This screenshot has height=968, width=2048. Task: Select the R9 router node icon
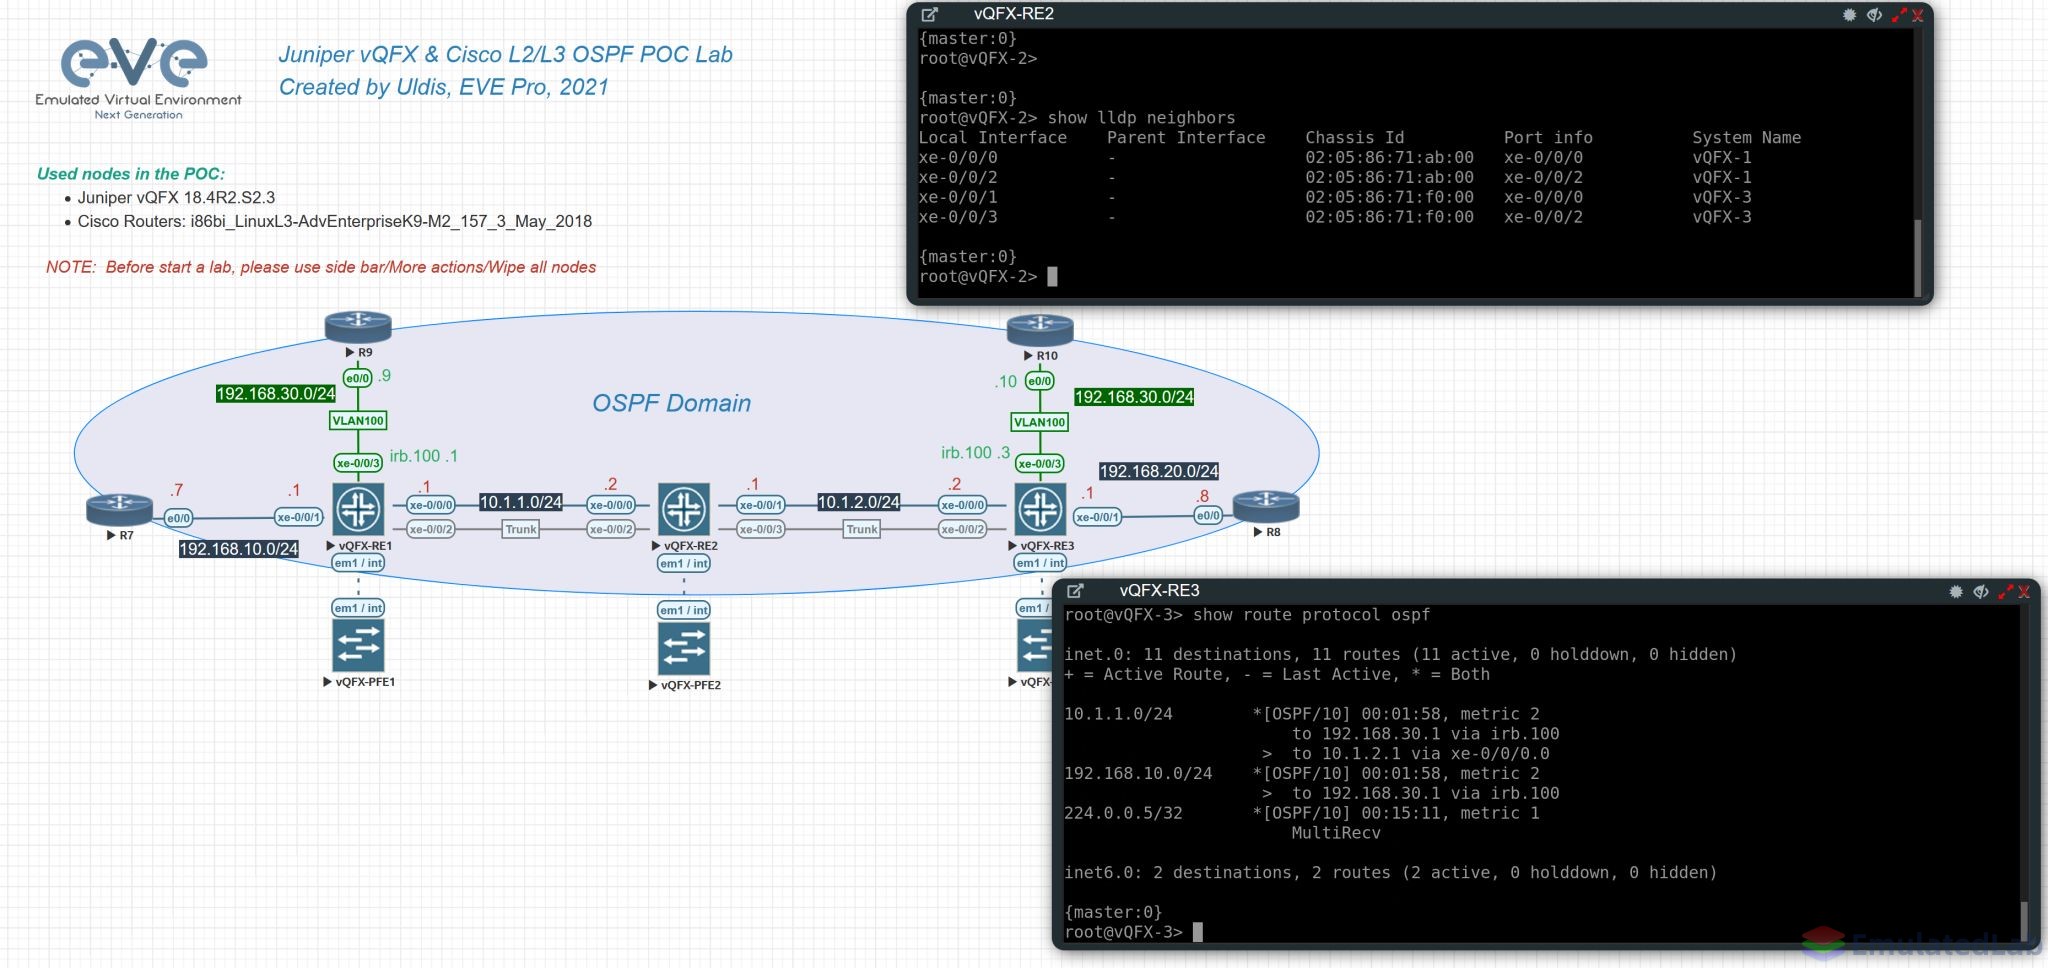tap(358, 326)
